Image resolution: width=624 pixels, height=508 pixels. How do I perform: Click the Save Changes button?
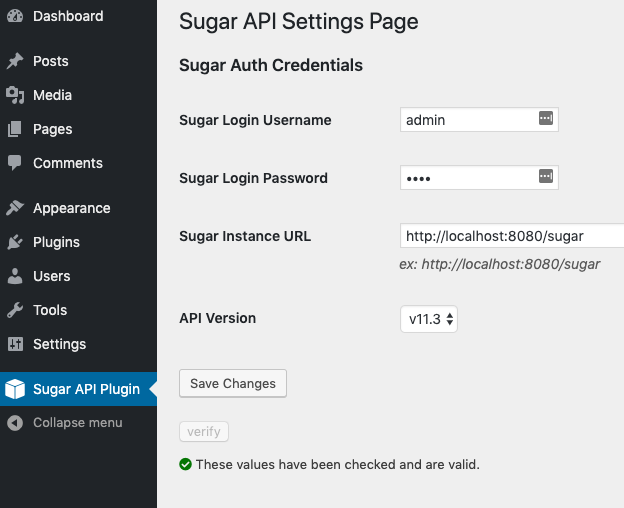click(x=233, y=383)
